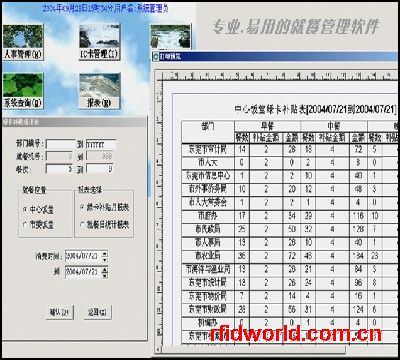The image size is (400, 360).
Task: Click the first 部门编号 input field
Action: 61,144
